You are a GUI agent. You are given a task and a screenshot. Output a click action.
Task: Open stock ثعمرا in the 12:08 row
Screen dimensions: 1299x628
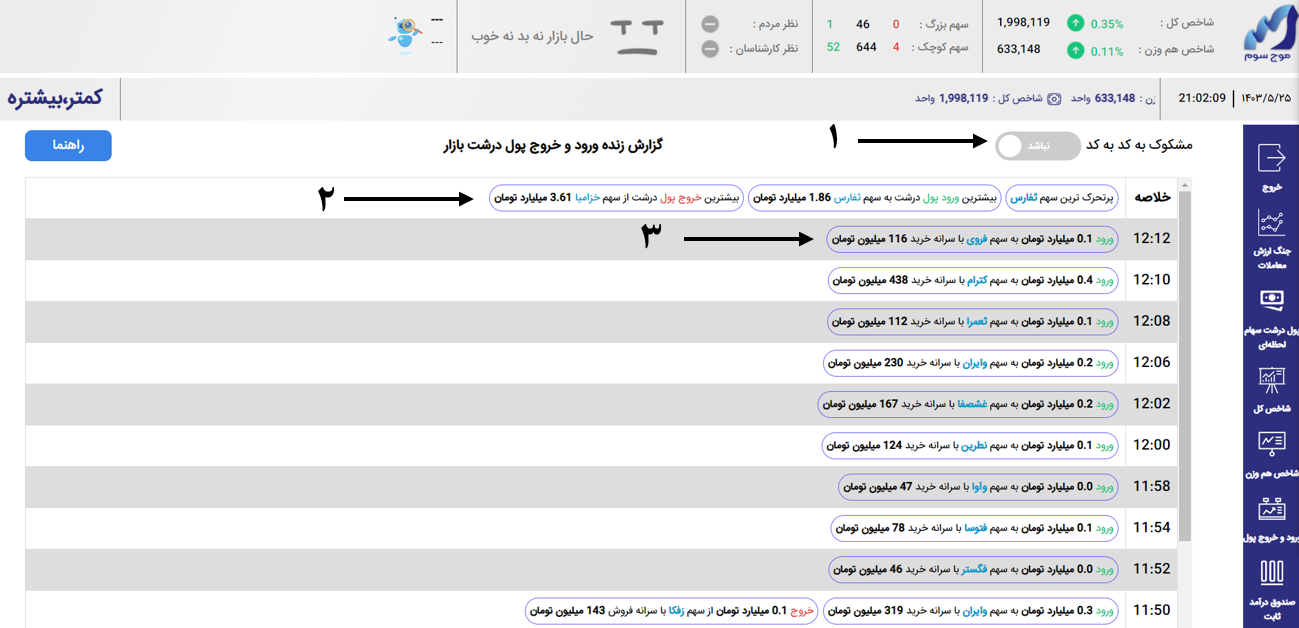point(977,321)
